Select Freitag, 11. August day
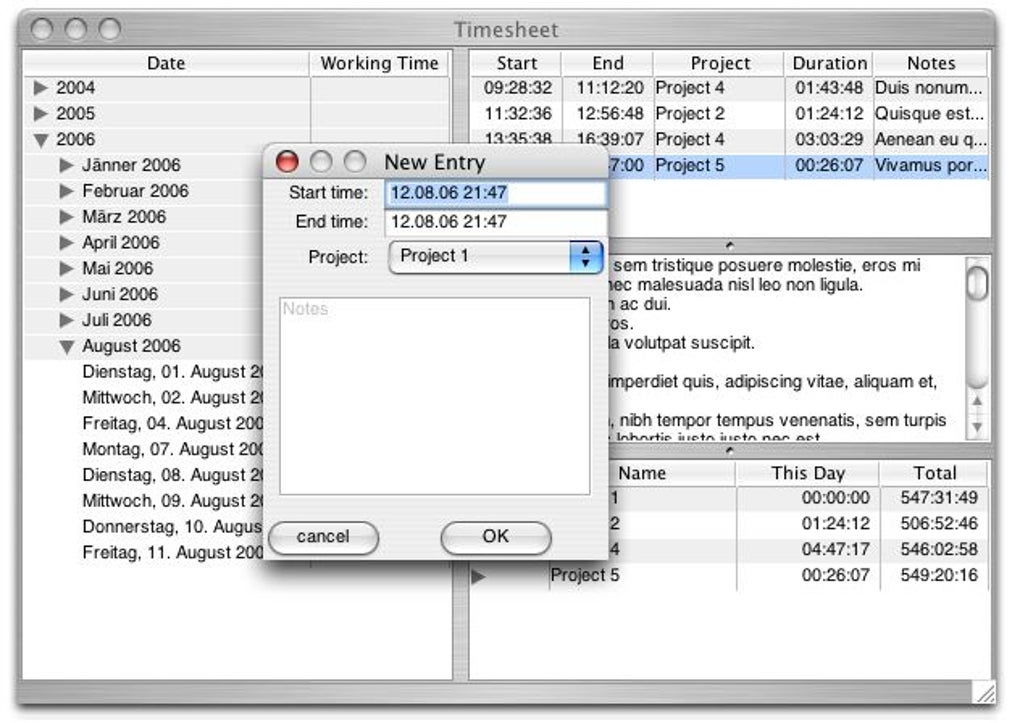Viewport: 1020px width, 723px height. [172, 552]
